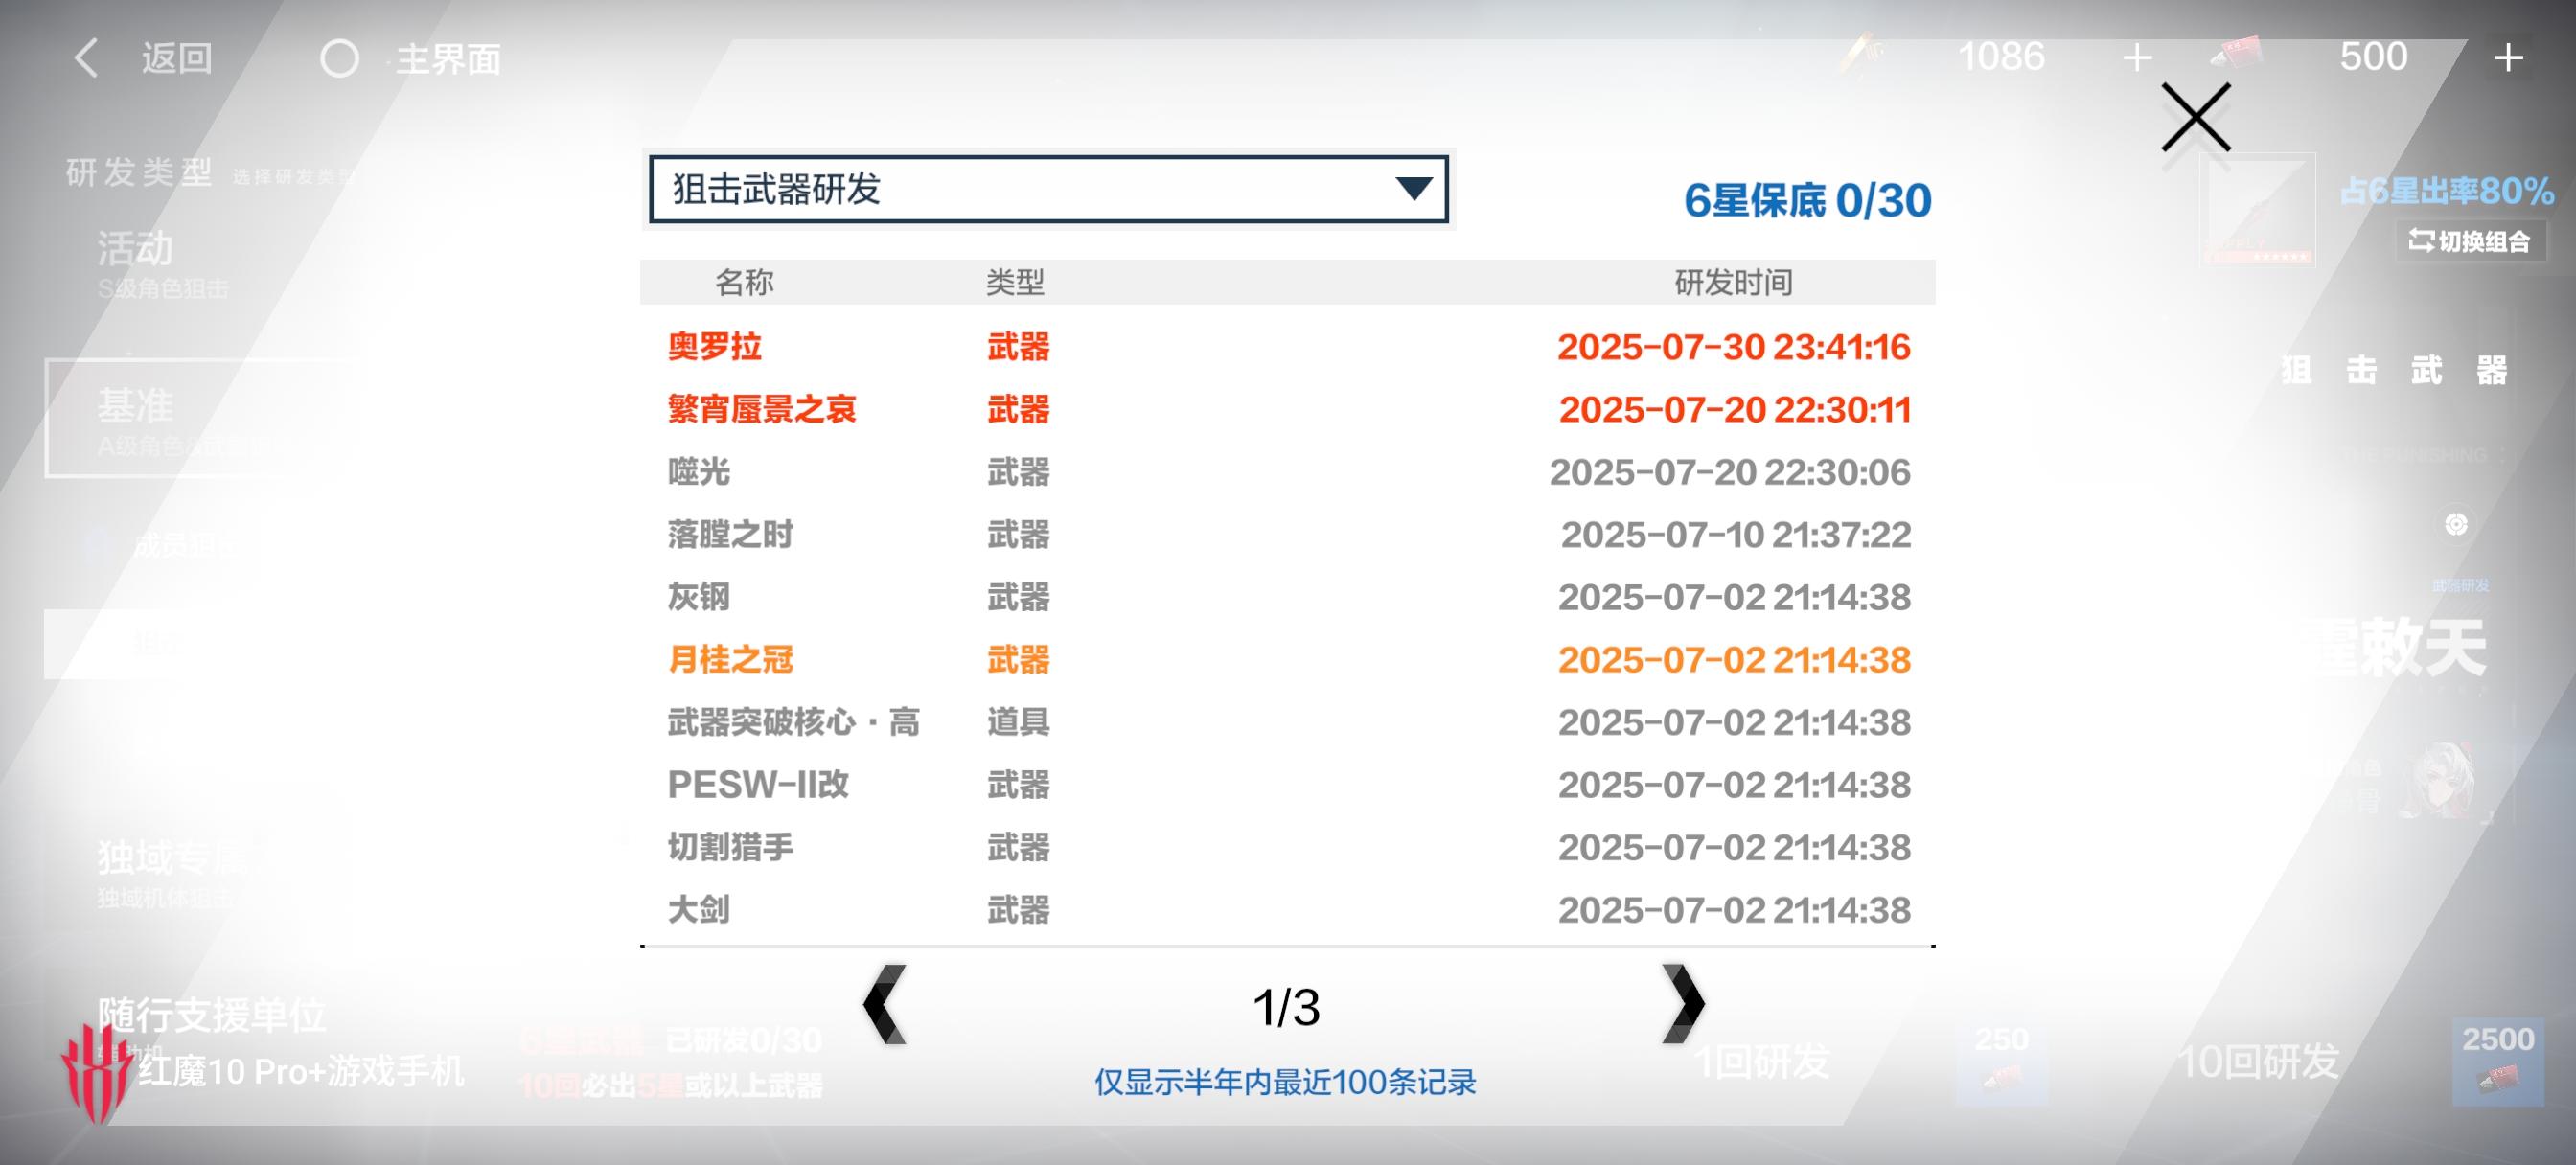The width and height of the screenshot is (2576, 1165).
Task: Add more of the 1086 currency
Action: (2137, 58)
